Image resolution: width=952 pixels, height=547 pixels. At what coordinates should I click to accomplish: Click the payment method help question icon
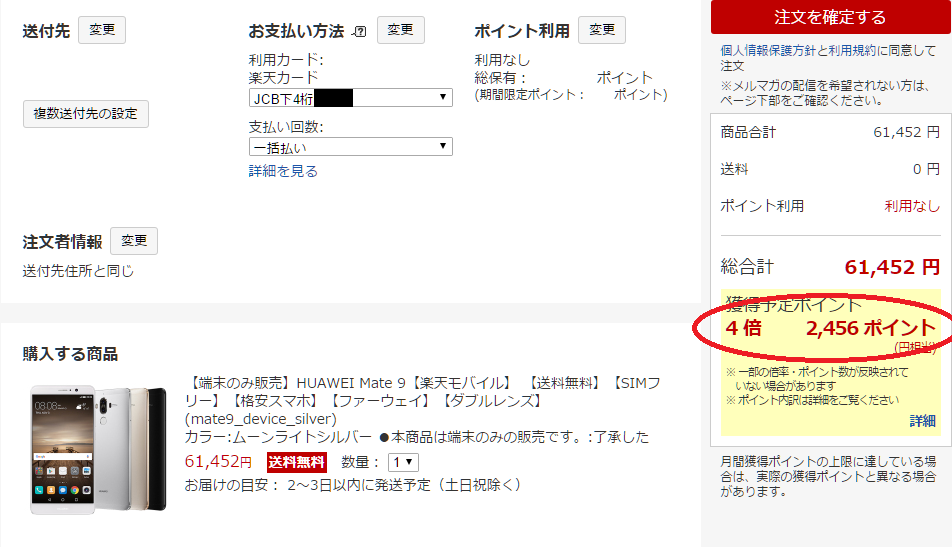(360, 32)
